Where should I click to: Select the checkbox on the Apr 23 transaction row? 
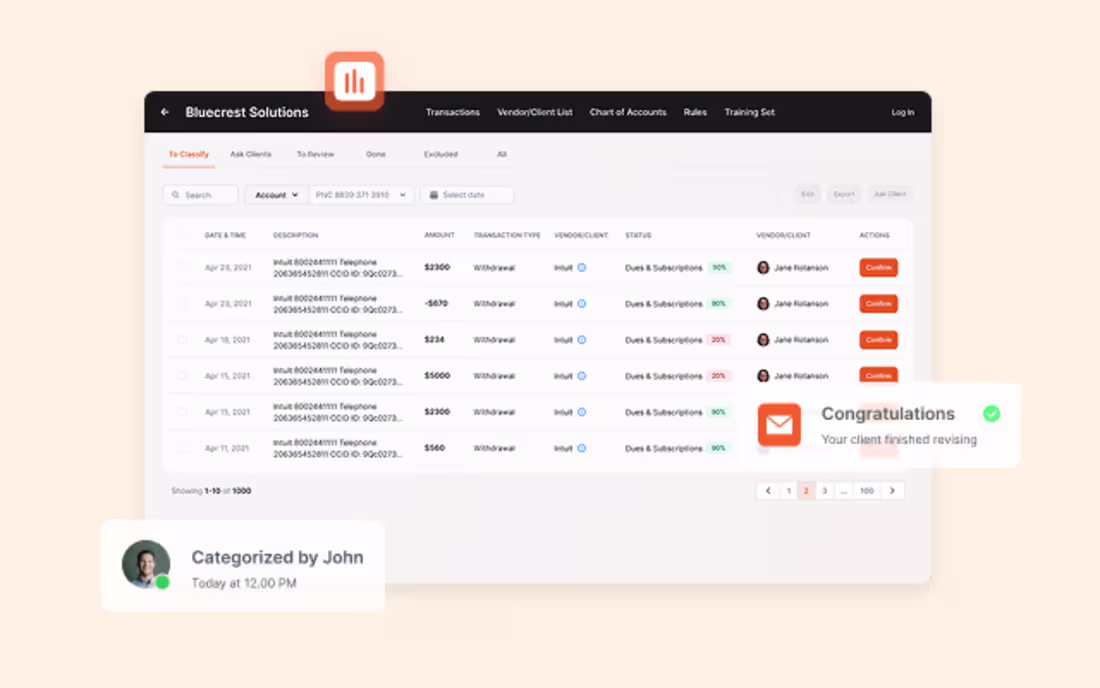point(183,267)
